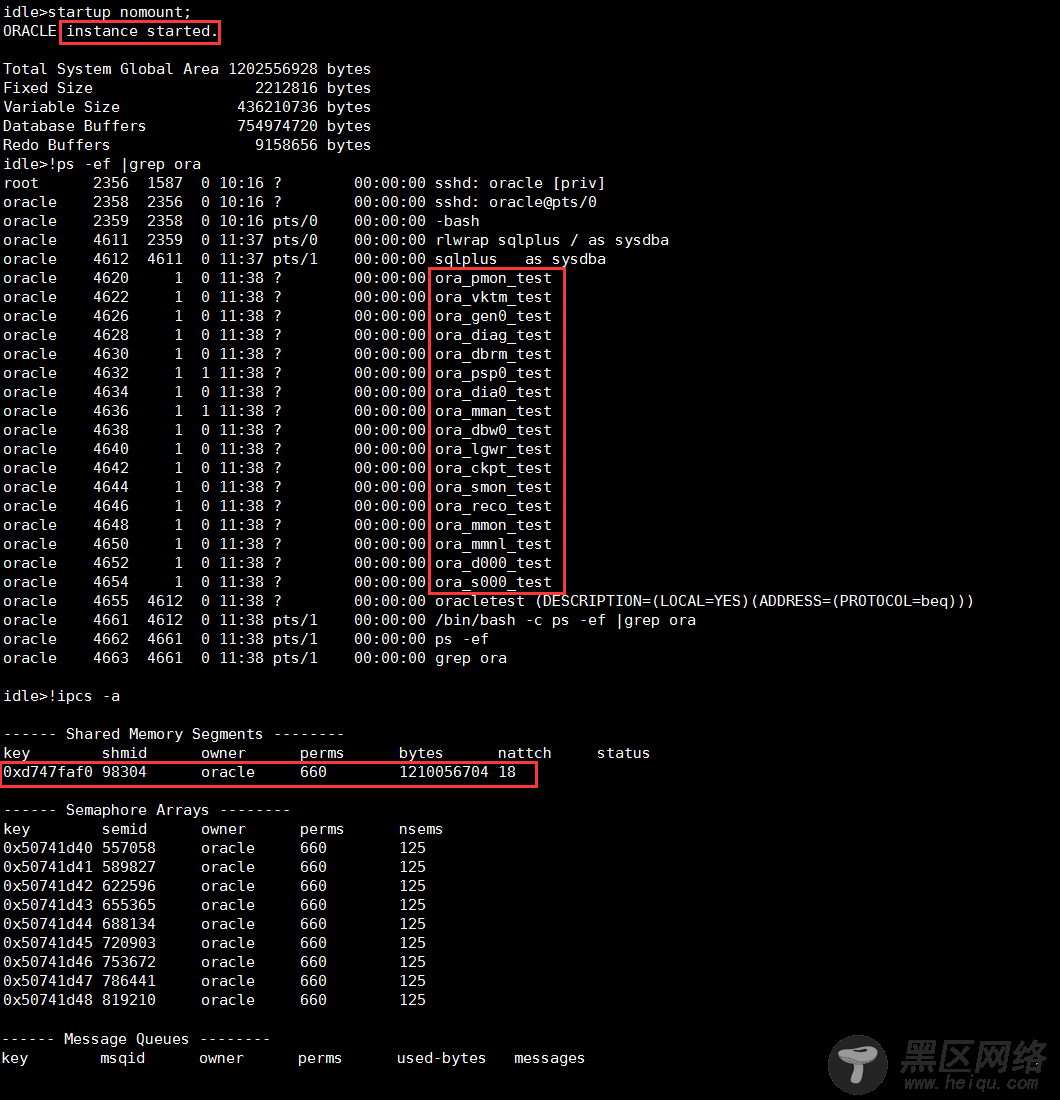Select the 'Total System Global Area' line
The width and height of the screenshot is (1060, 1100).
pos(187,69)
